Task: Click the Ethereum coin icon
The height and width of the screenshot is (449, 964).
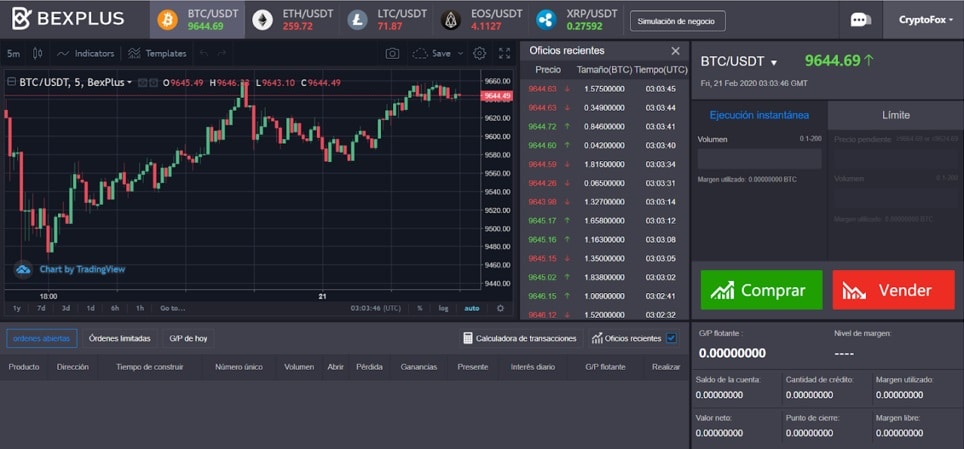Action: 263,19
